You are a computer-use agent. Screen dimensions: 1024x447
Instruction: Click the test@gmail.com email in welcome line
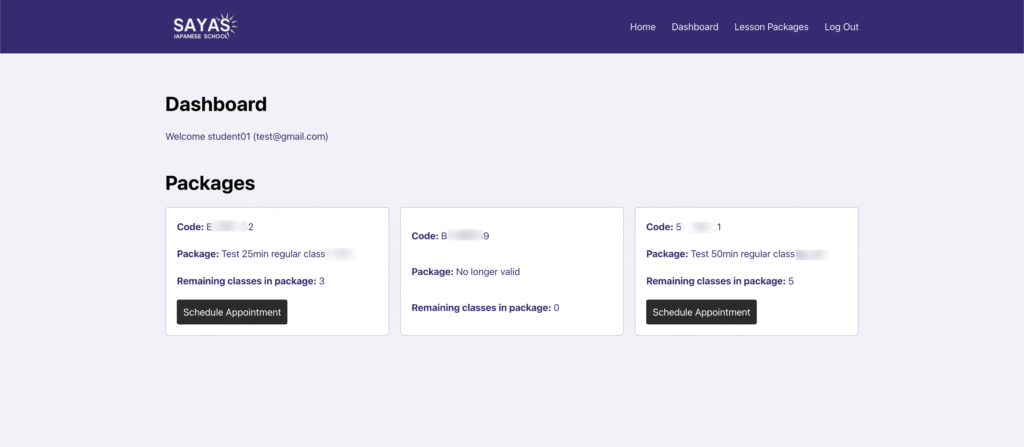click(291, 136)
